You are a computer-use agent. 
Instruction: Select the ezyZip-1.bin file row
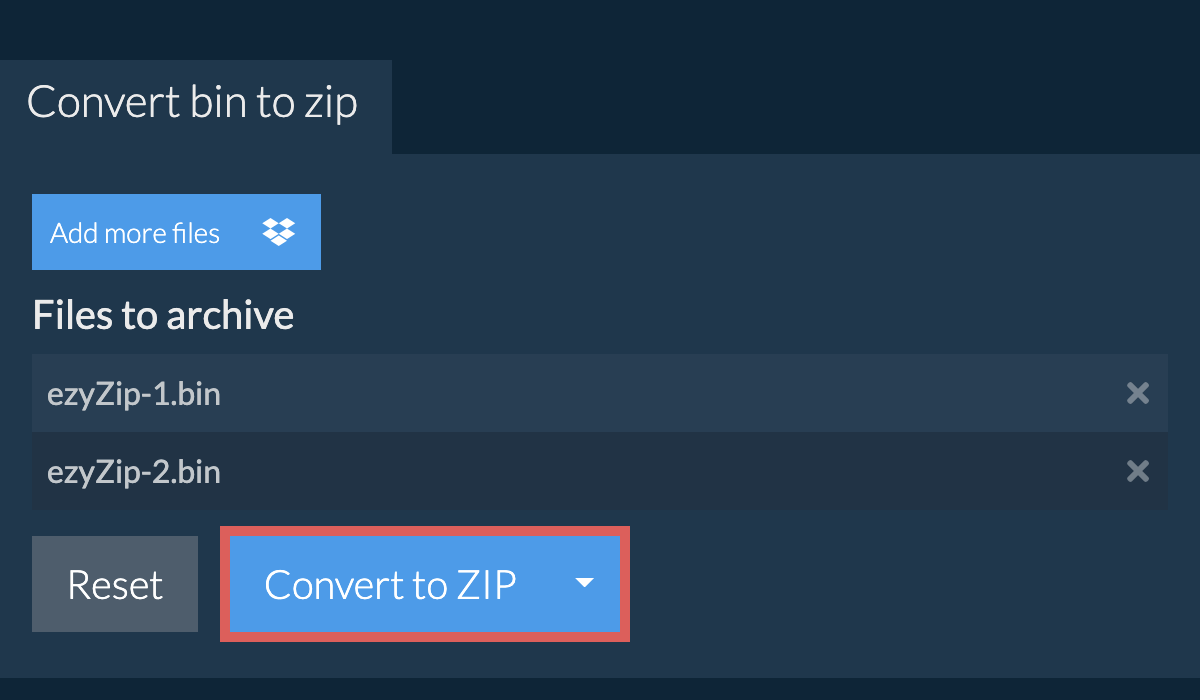point(400,393)
